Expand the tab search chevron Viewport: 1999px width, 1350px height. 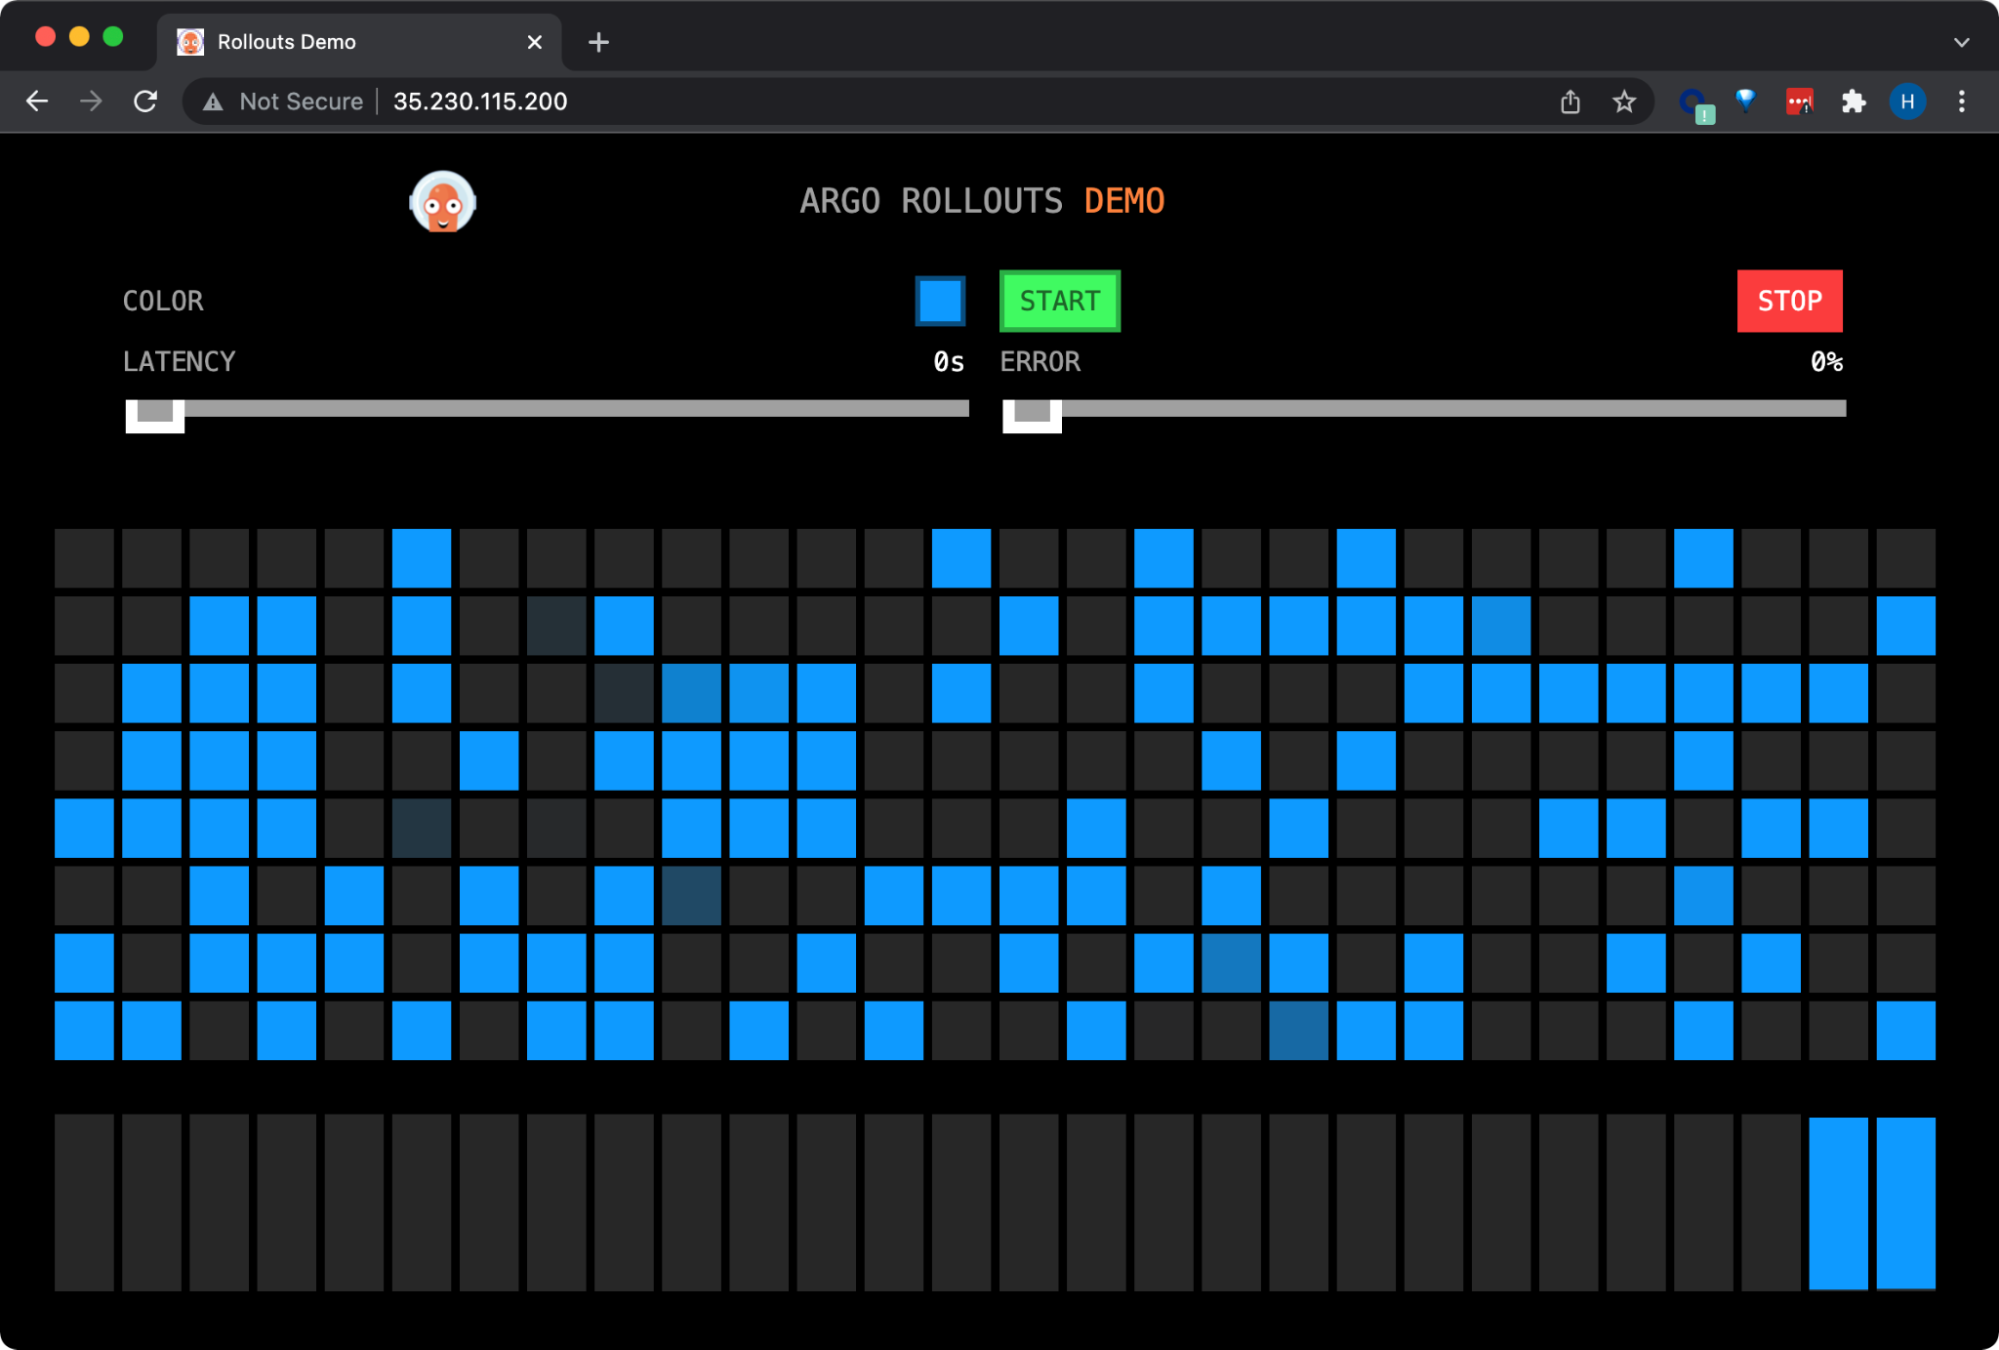pos(1961,42)
